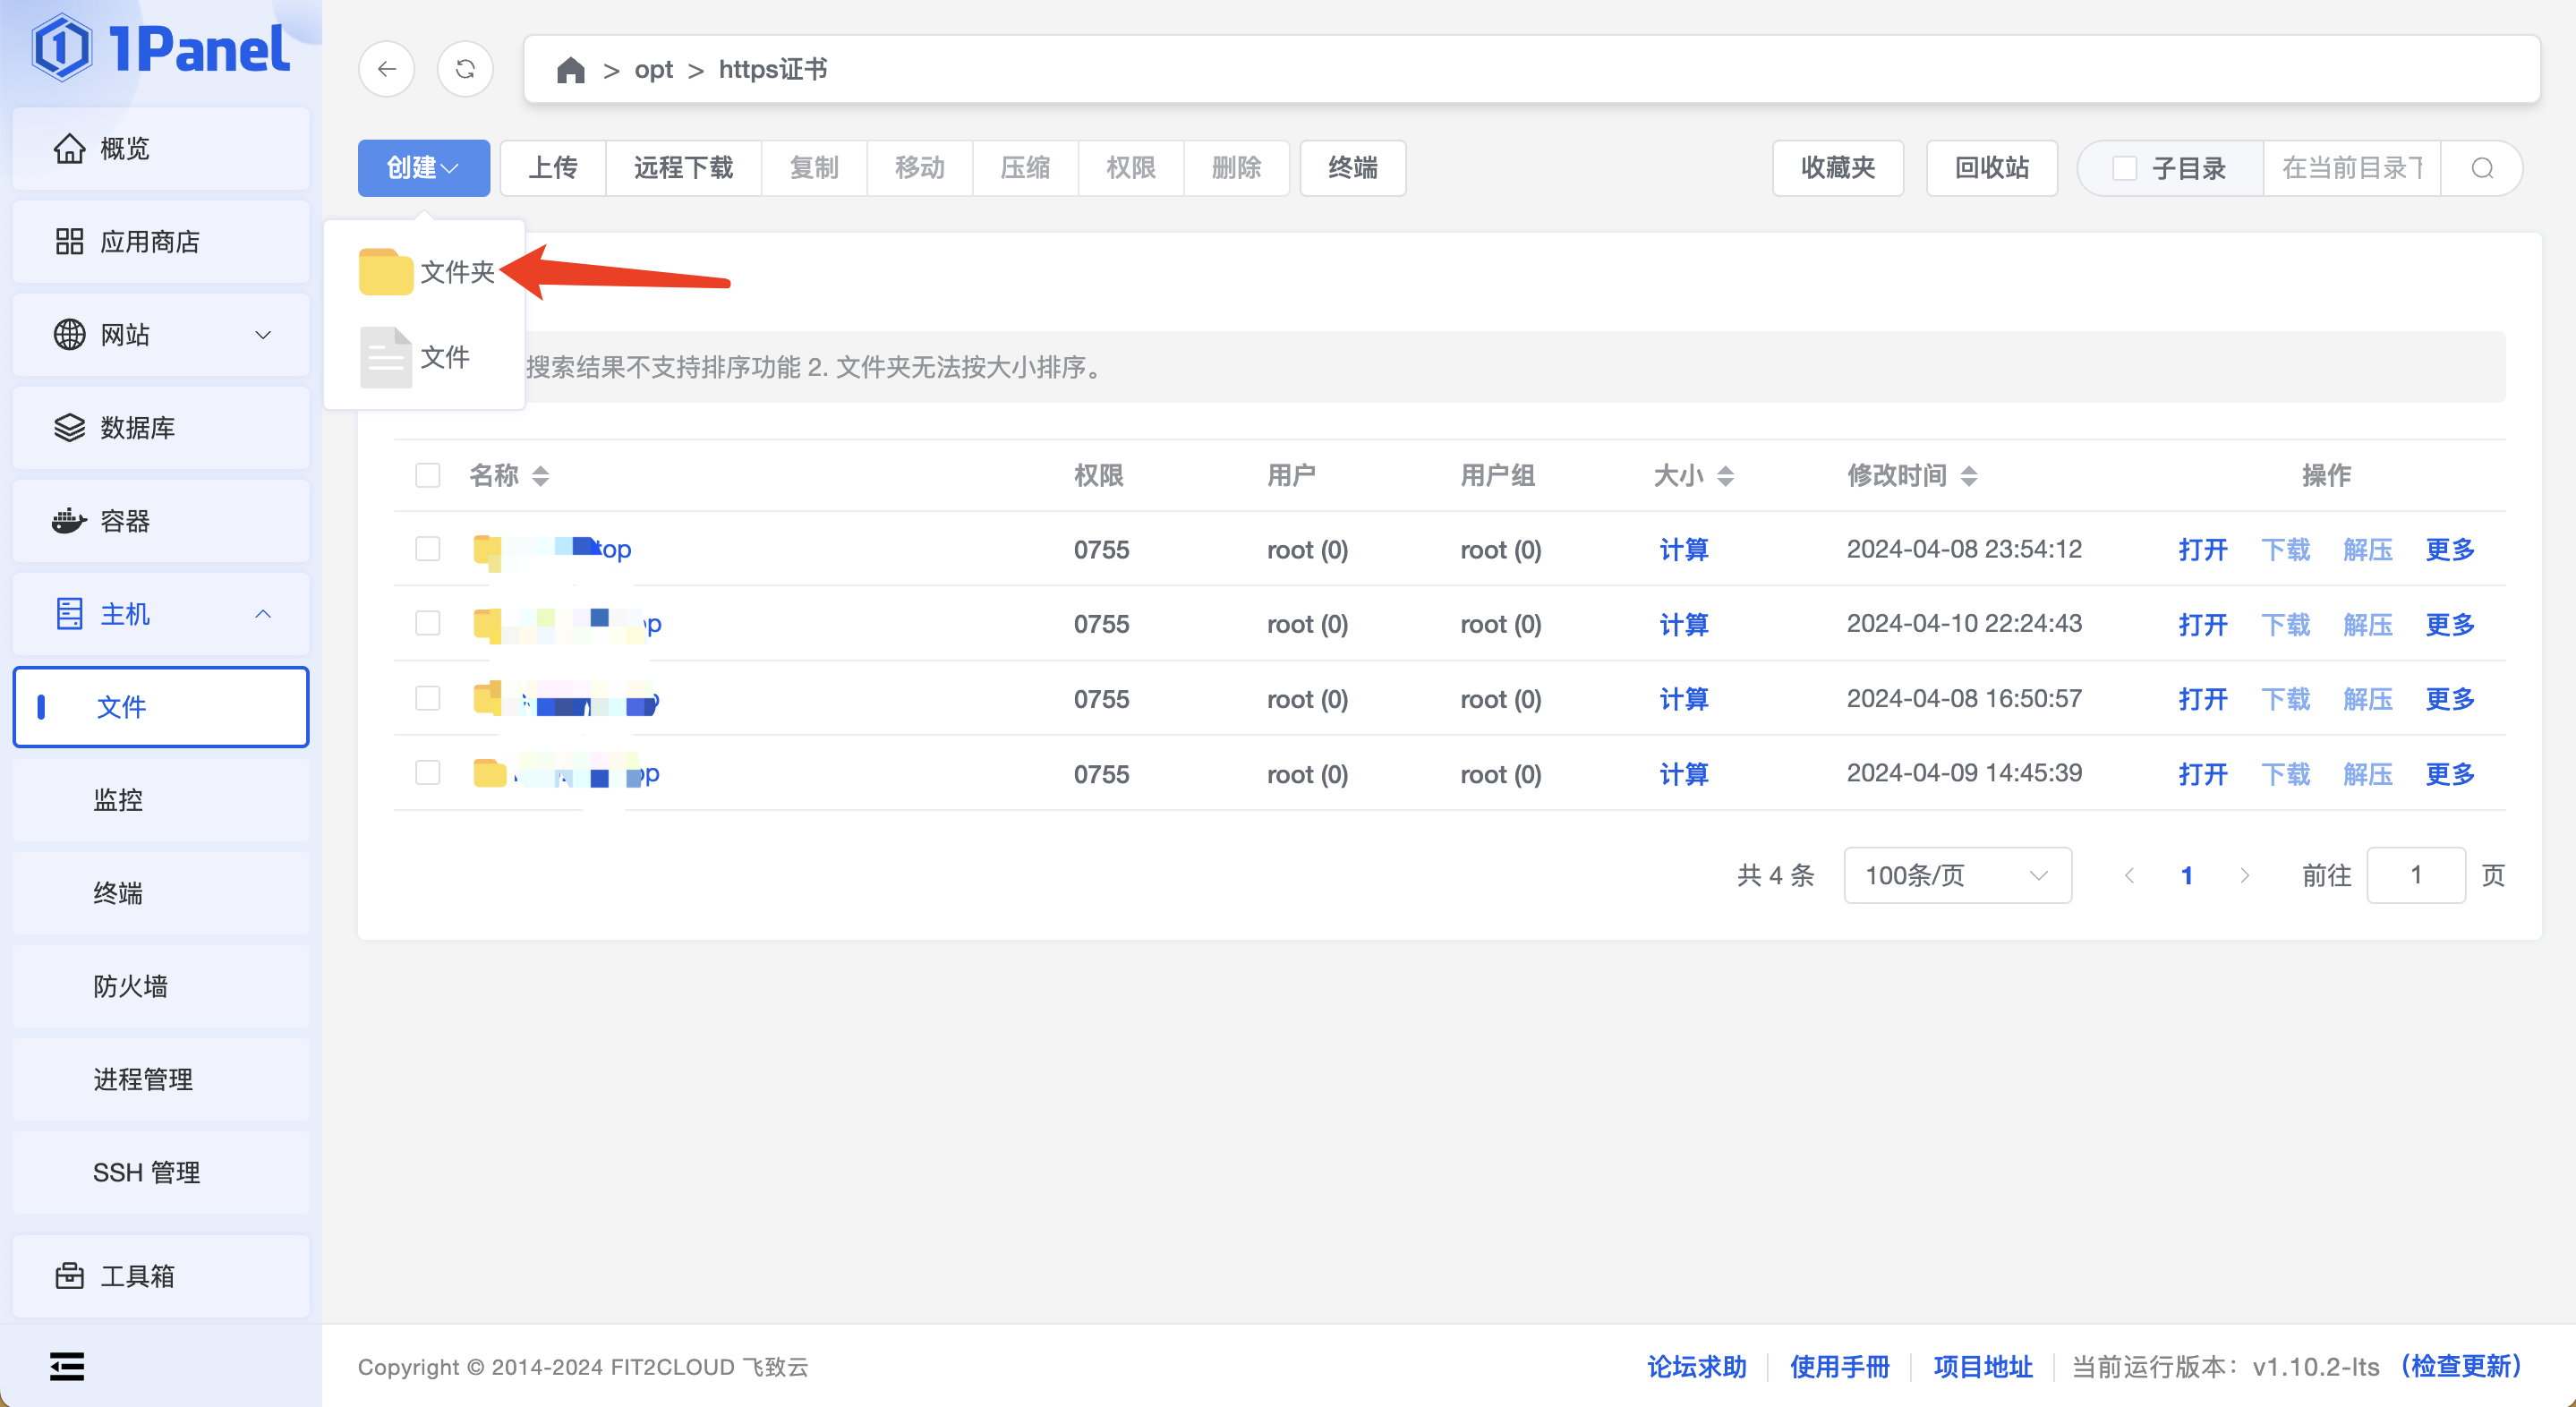The image size is (2576, 1407).
Task: Click the 远程下载 remote download button
Action: pyautogui.click(x=684, y=168)
